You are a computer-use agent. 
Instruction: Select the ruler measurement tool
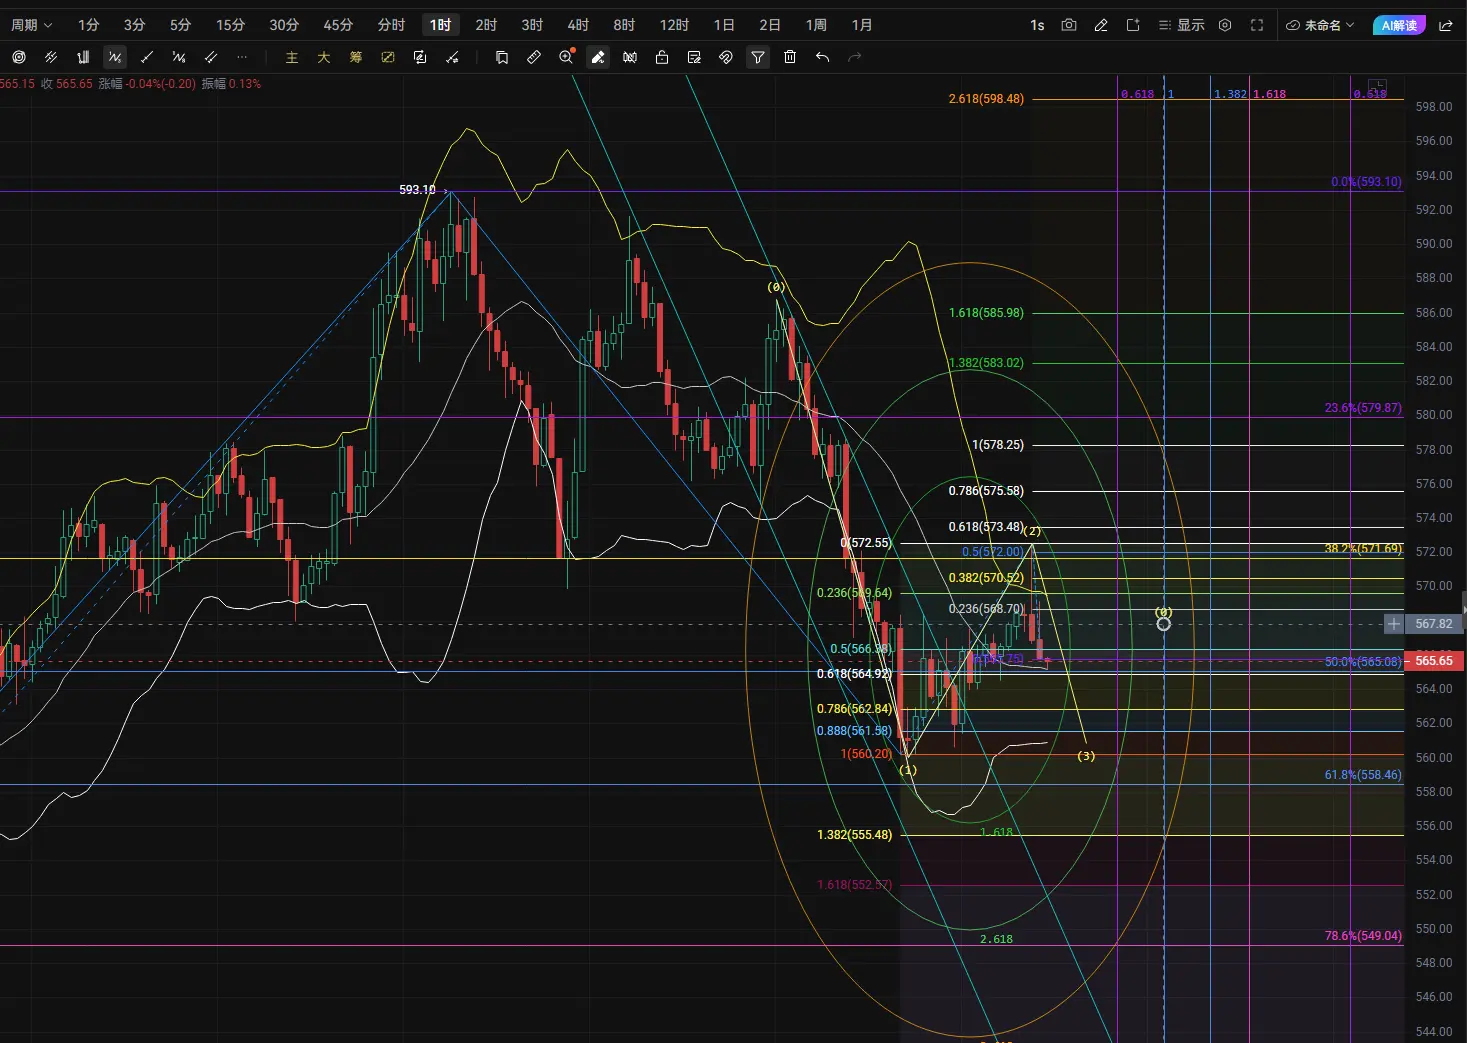tap(534, 57)
